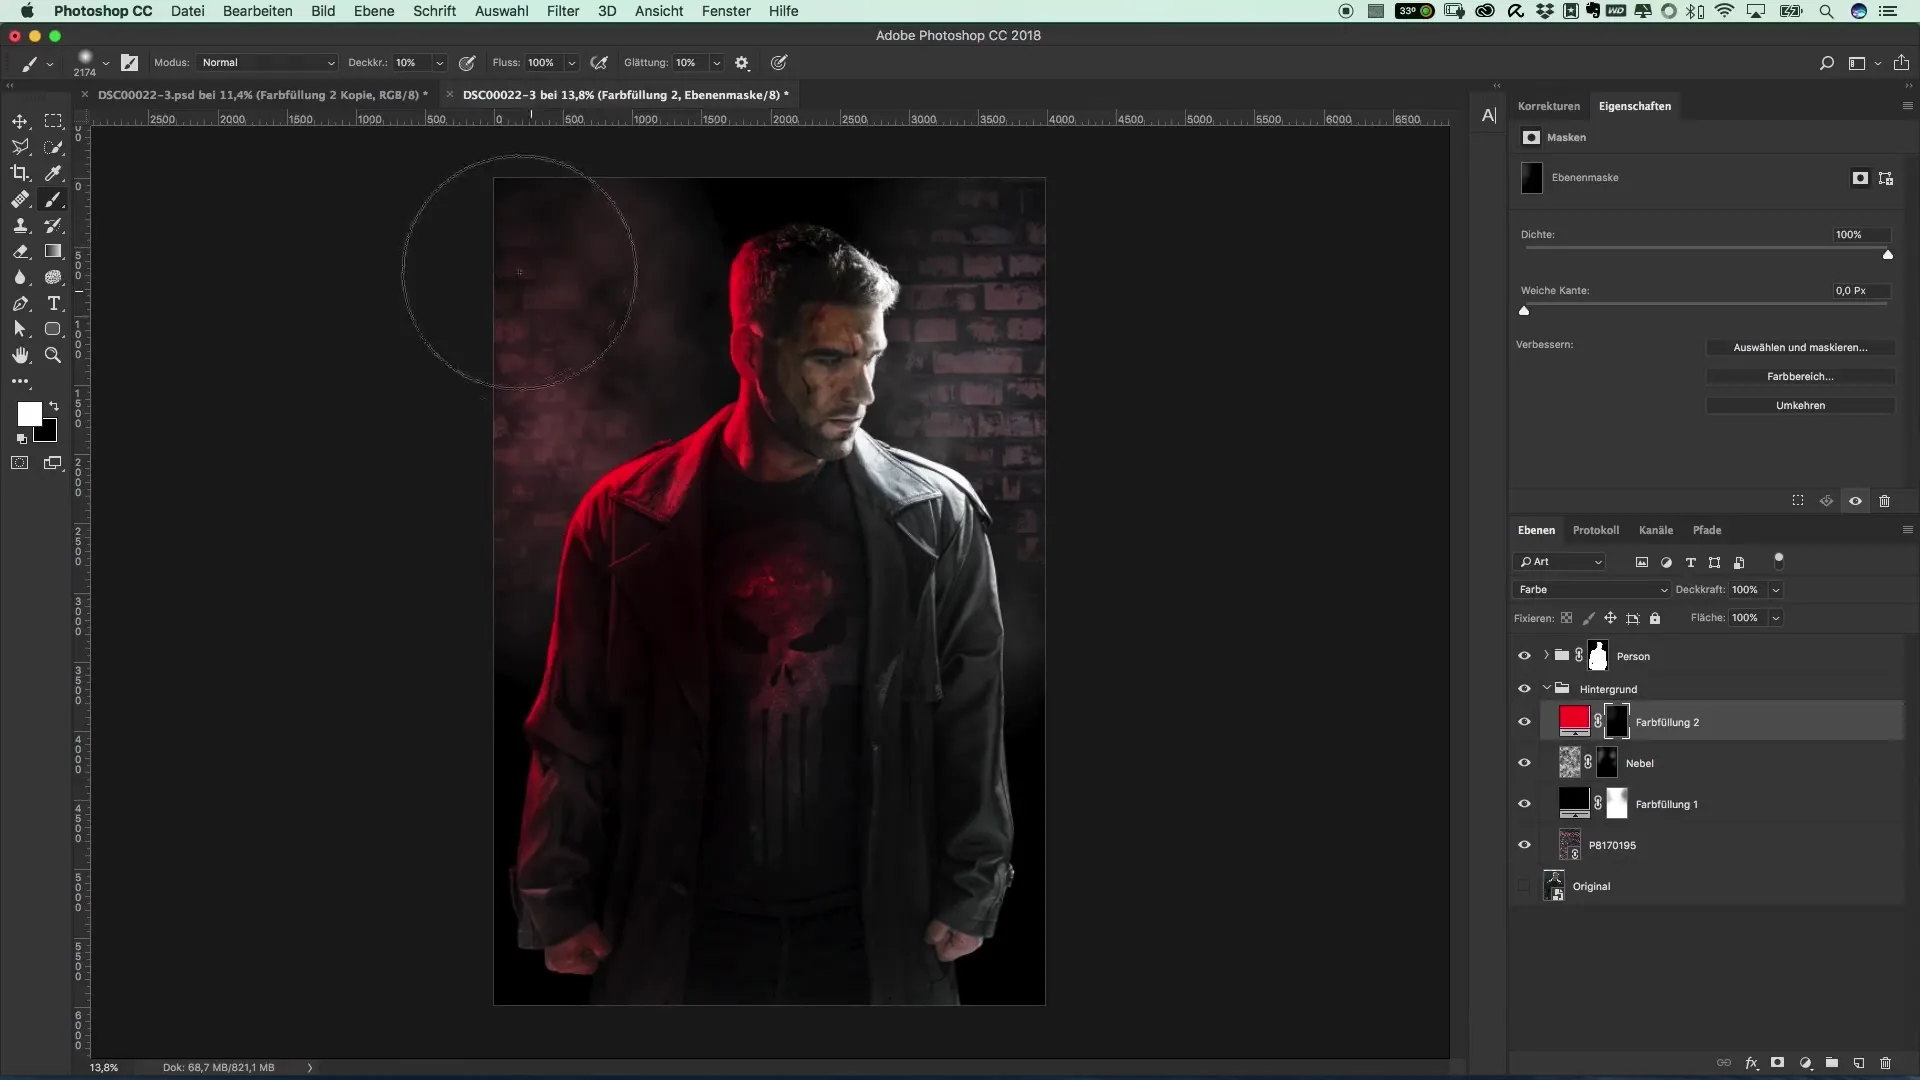Image resolution: width=1920 pixels, height=1080 pixels.
Task: Click create new layer icon
Action: pos(1858,1063)
